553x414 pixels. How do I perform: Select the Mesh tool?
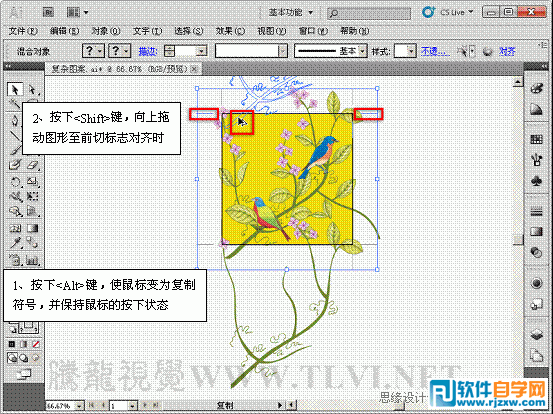(x=15, y=228)
